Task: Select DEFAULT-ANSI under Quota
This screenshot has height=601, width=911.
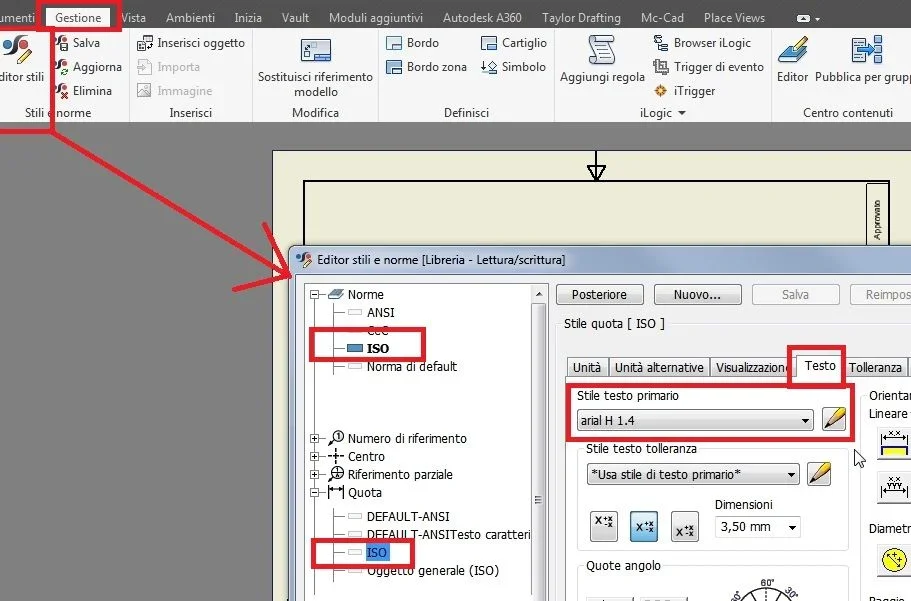Action: 408,516
